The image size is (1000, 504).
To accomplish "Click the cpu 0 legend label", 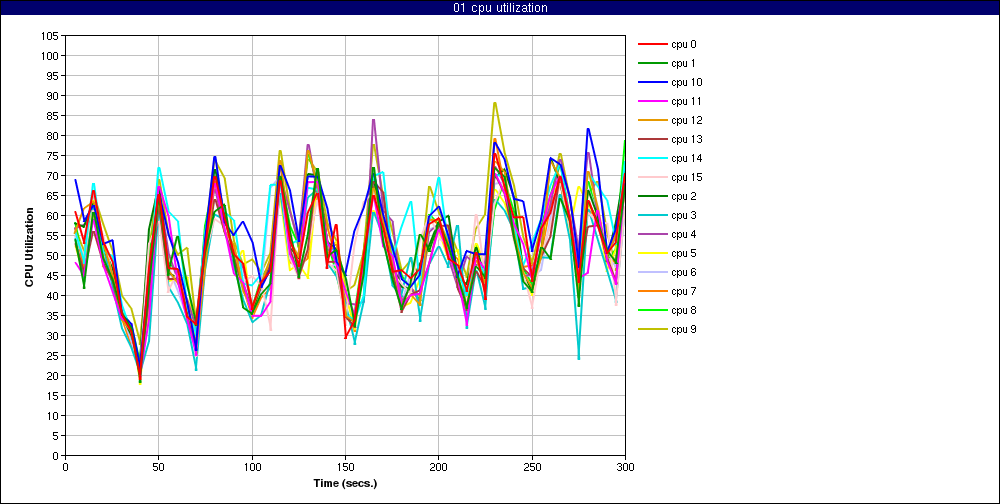I will tap(683, 45).
